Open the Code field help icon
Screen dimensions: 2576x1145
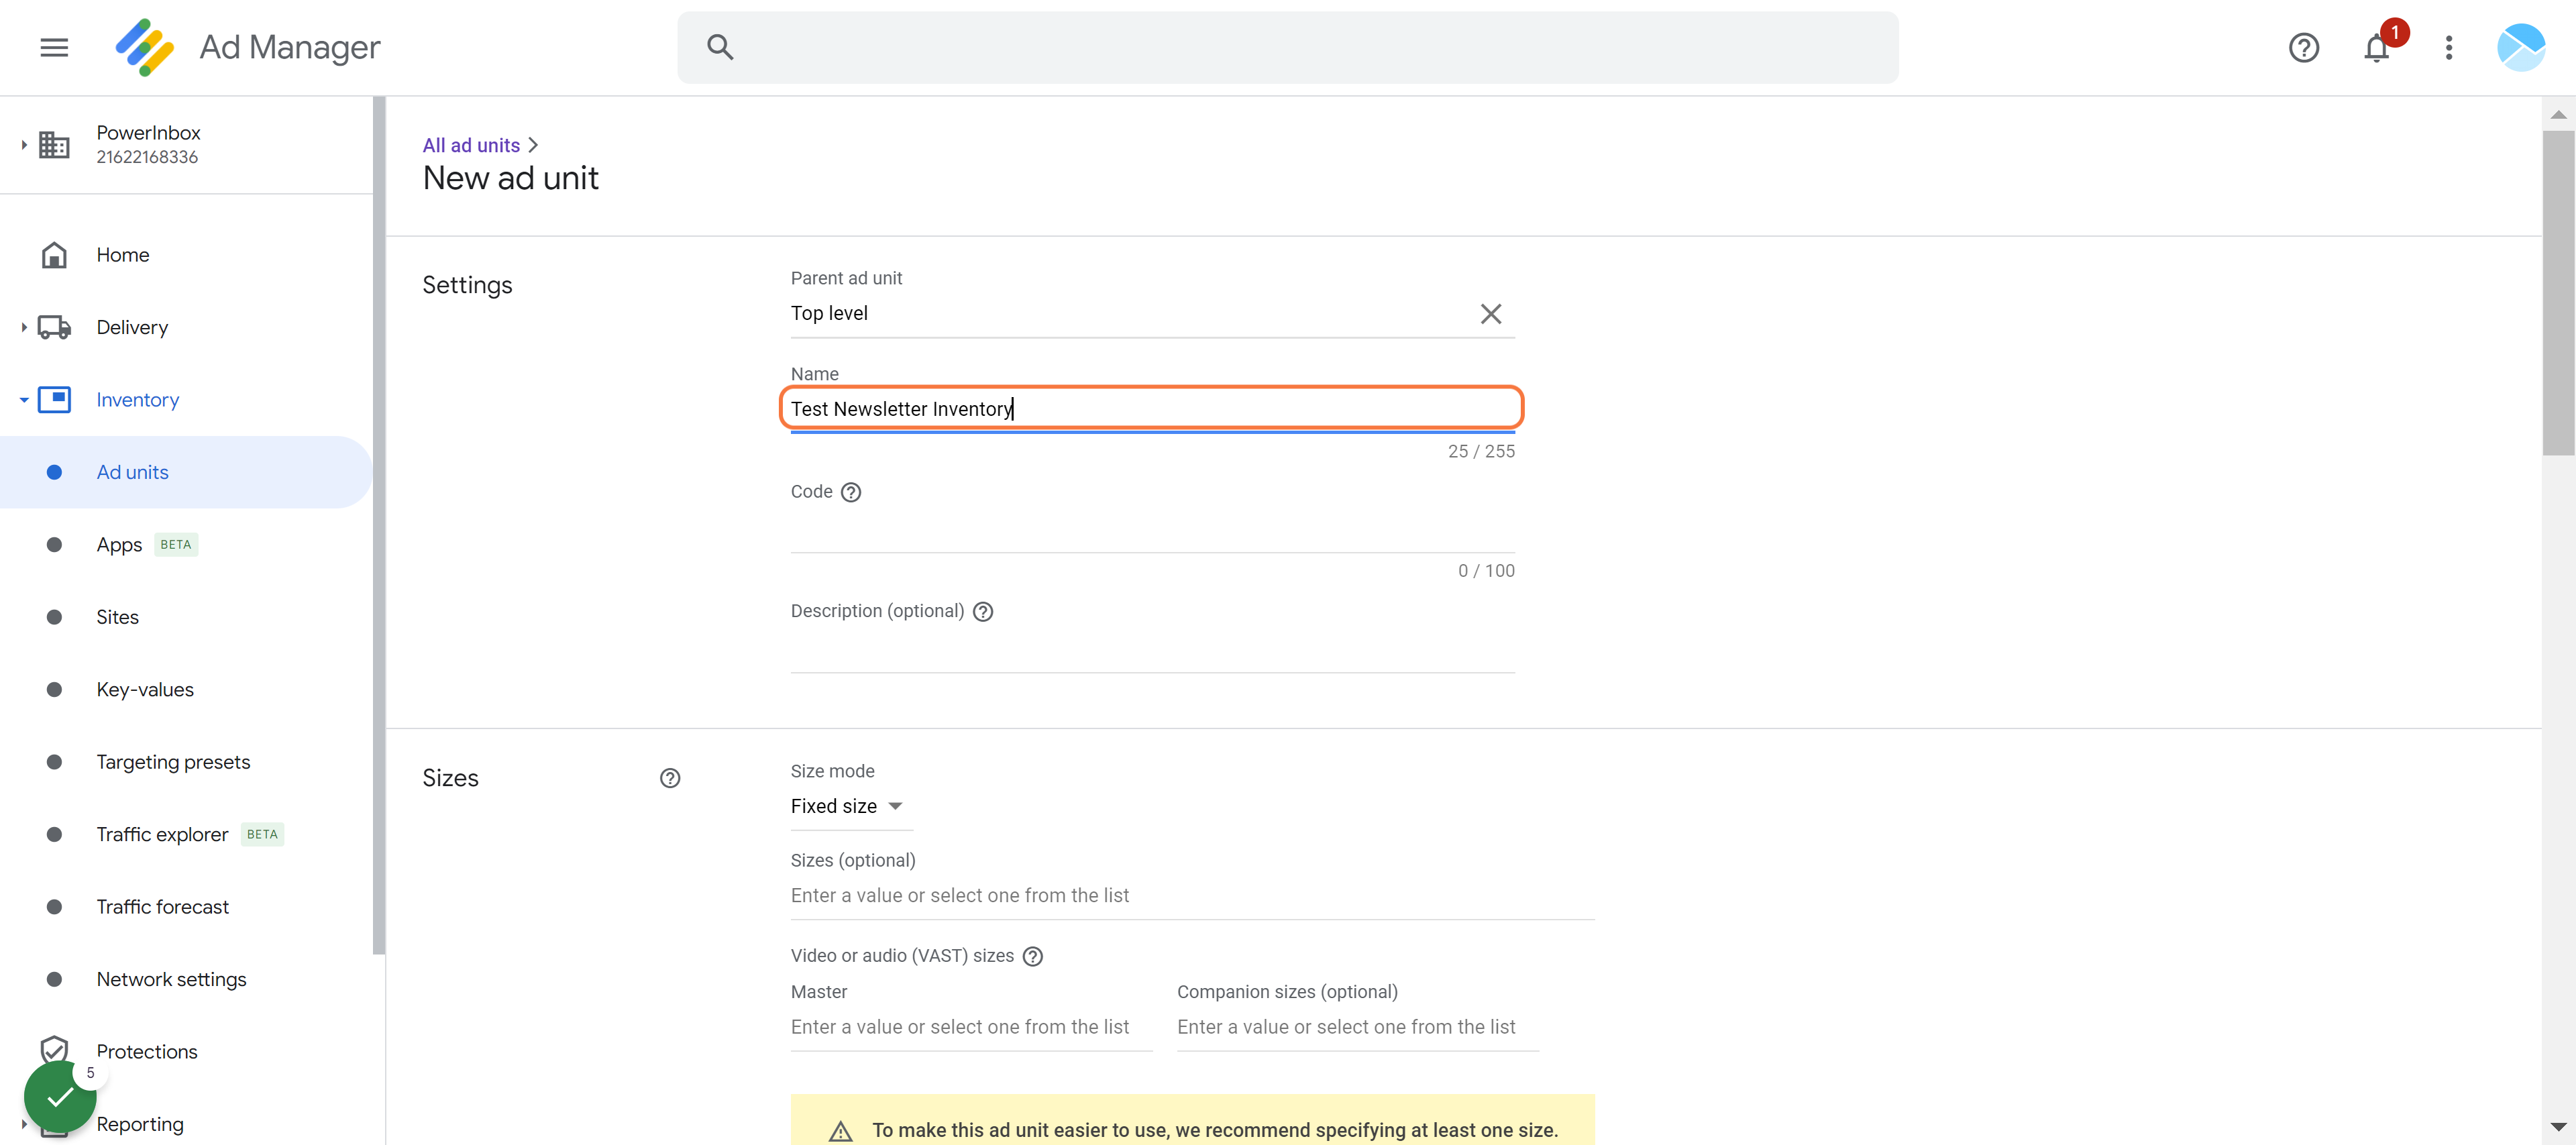[x=850, y=491]
